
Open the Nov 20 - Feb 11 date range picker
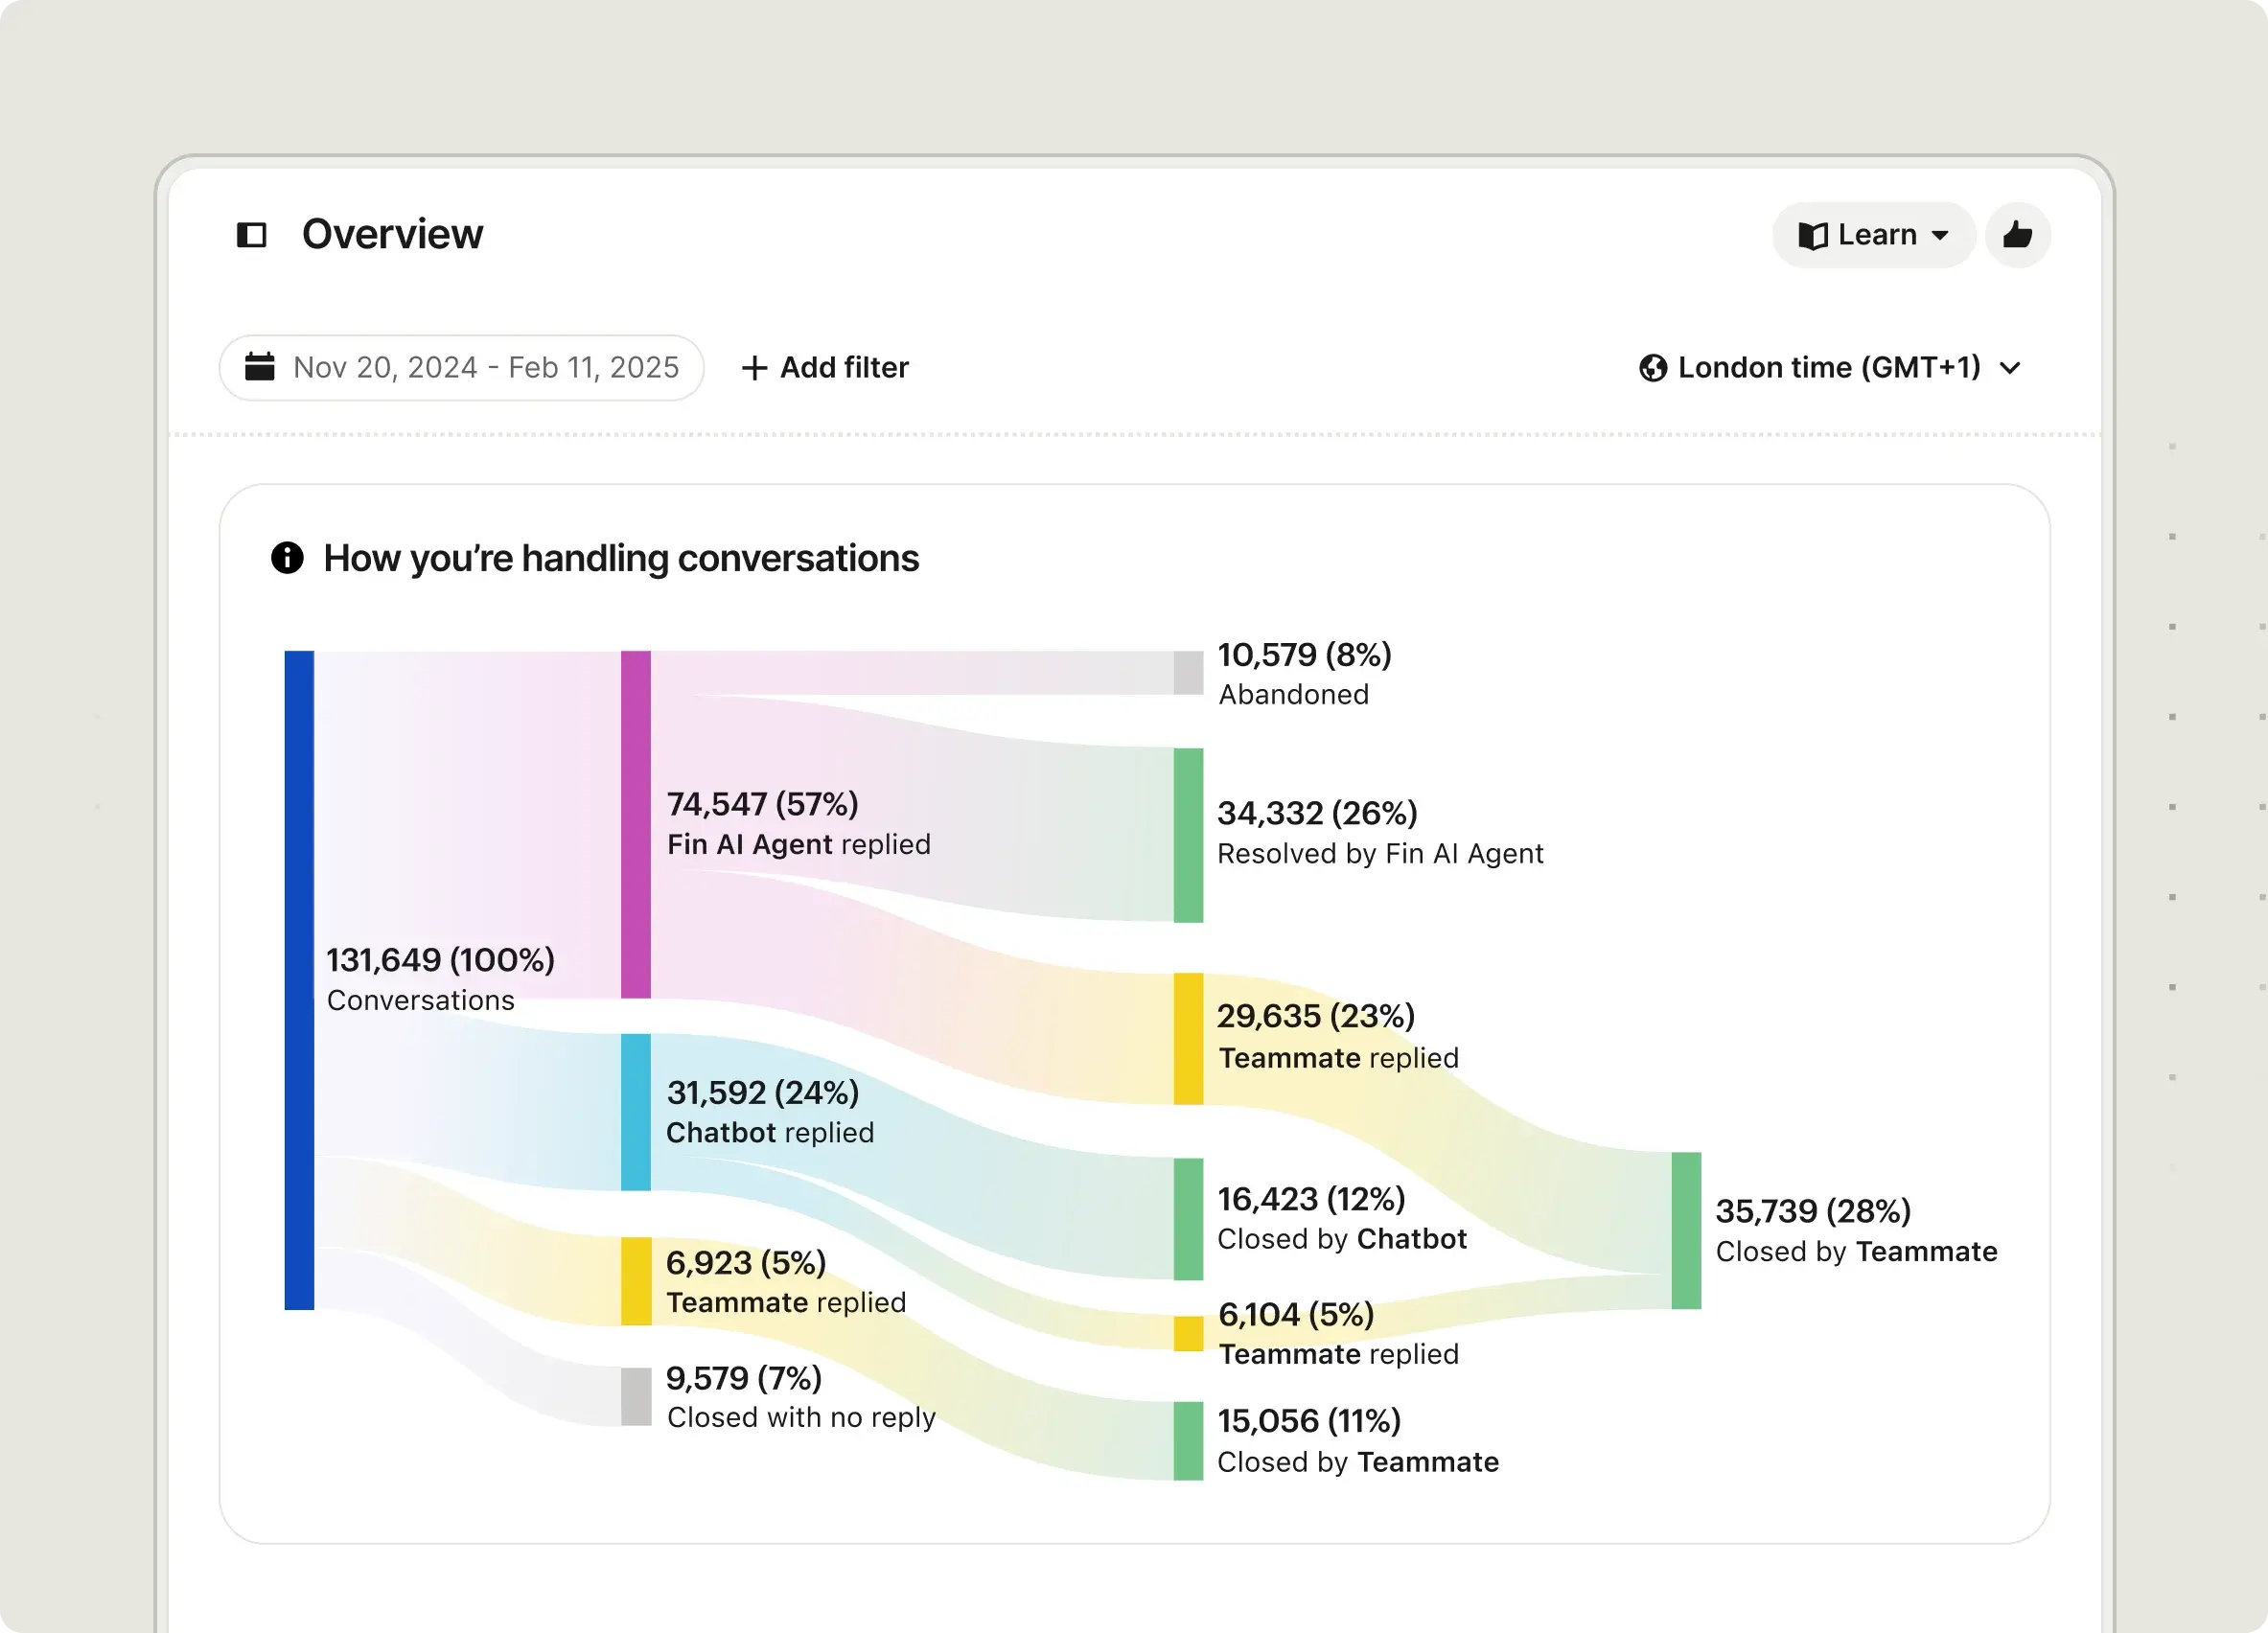pos(462,367)
